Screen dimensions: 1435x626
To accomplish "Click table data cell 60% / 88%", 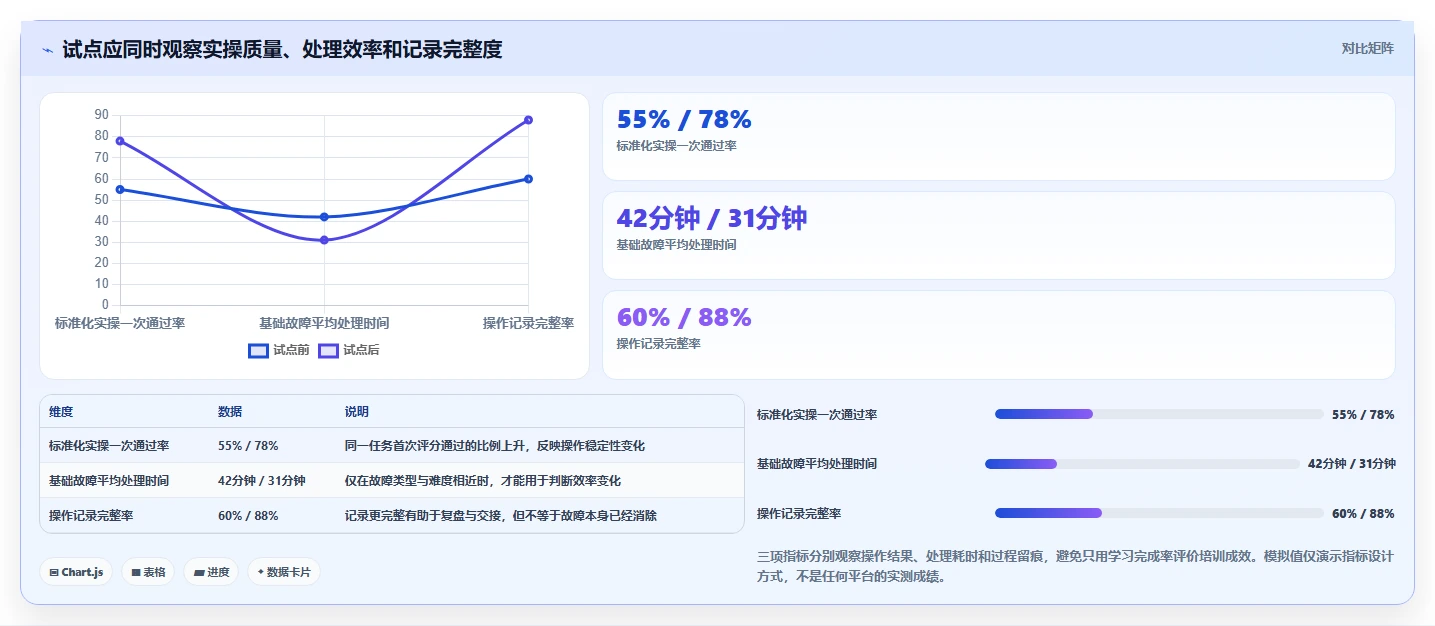I will tap(248, 516).
